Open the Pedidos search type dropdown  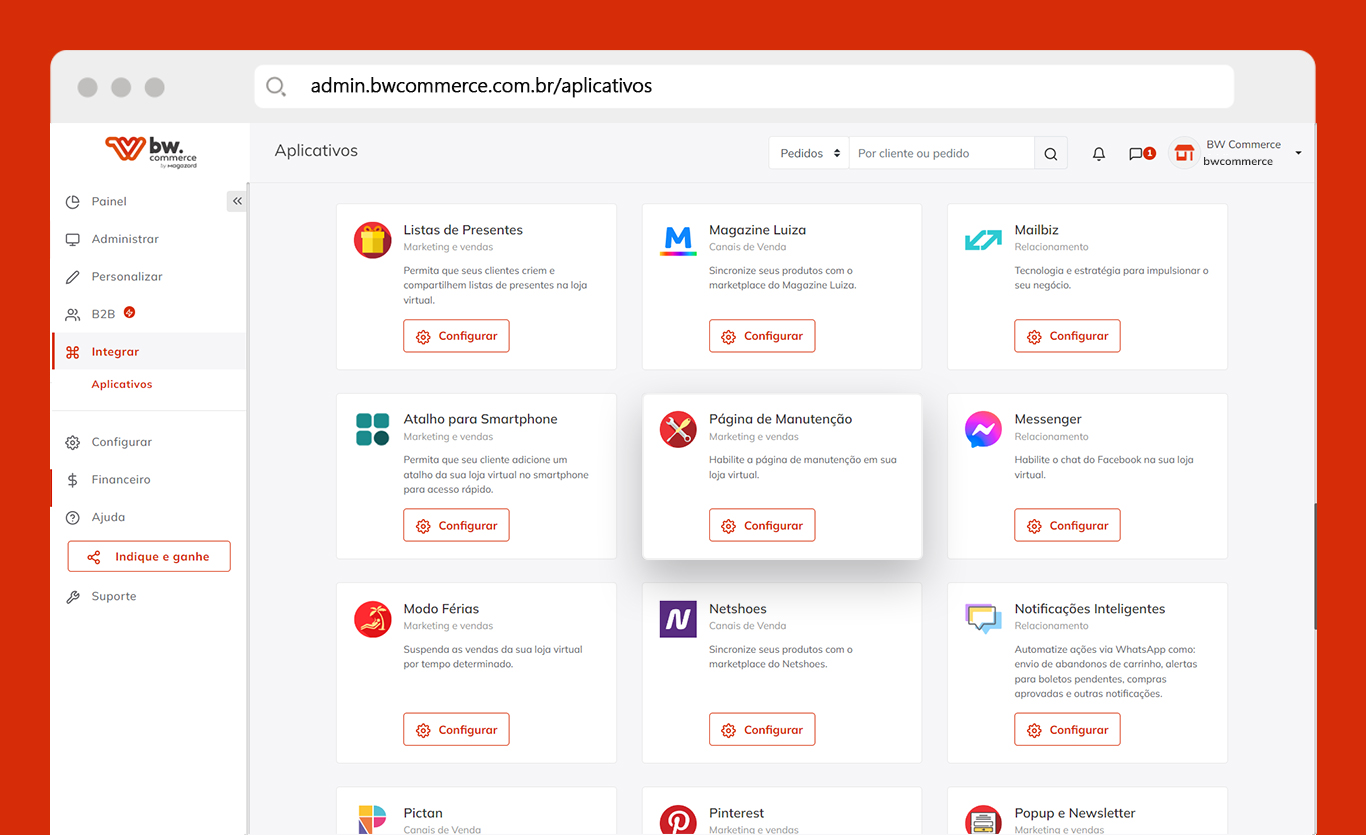pyautogui.click(x=809, y=153)
